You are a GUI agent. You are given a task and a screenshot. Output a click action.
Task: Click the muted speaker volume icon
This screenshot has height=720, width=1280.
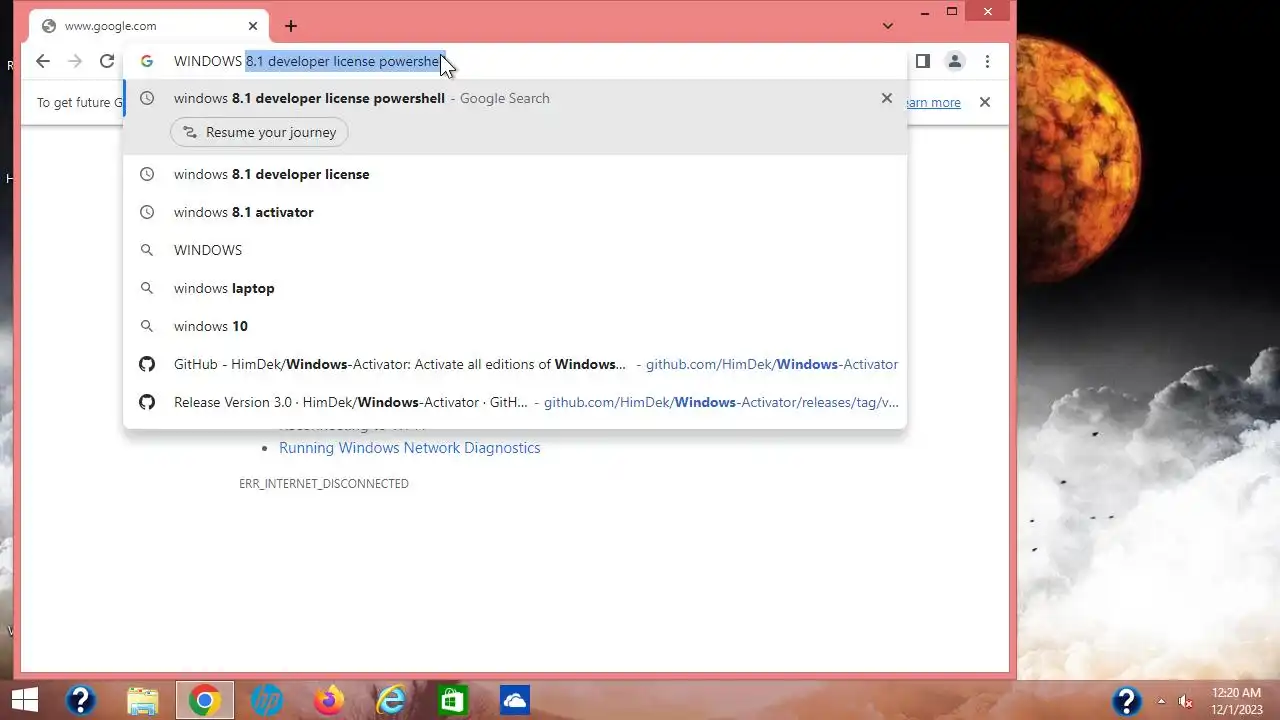coord(1186,701)
